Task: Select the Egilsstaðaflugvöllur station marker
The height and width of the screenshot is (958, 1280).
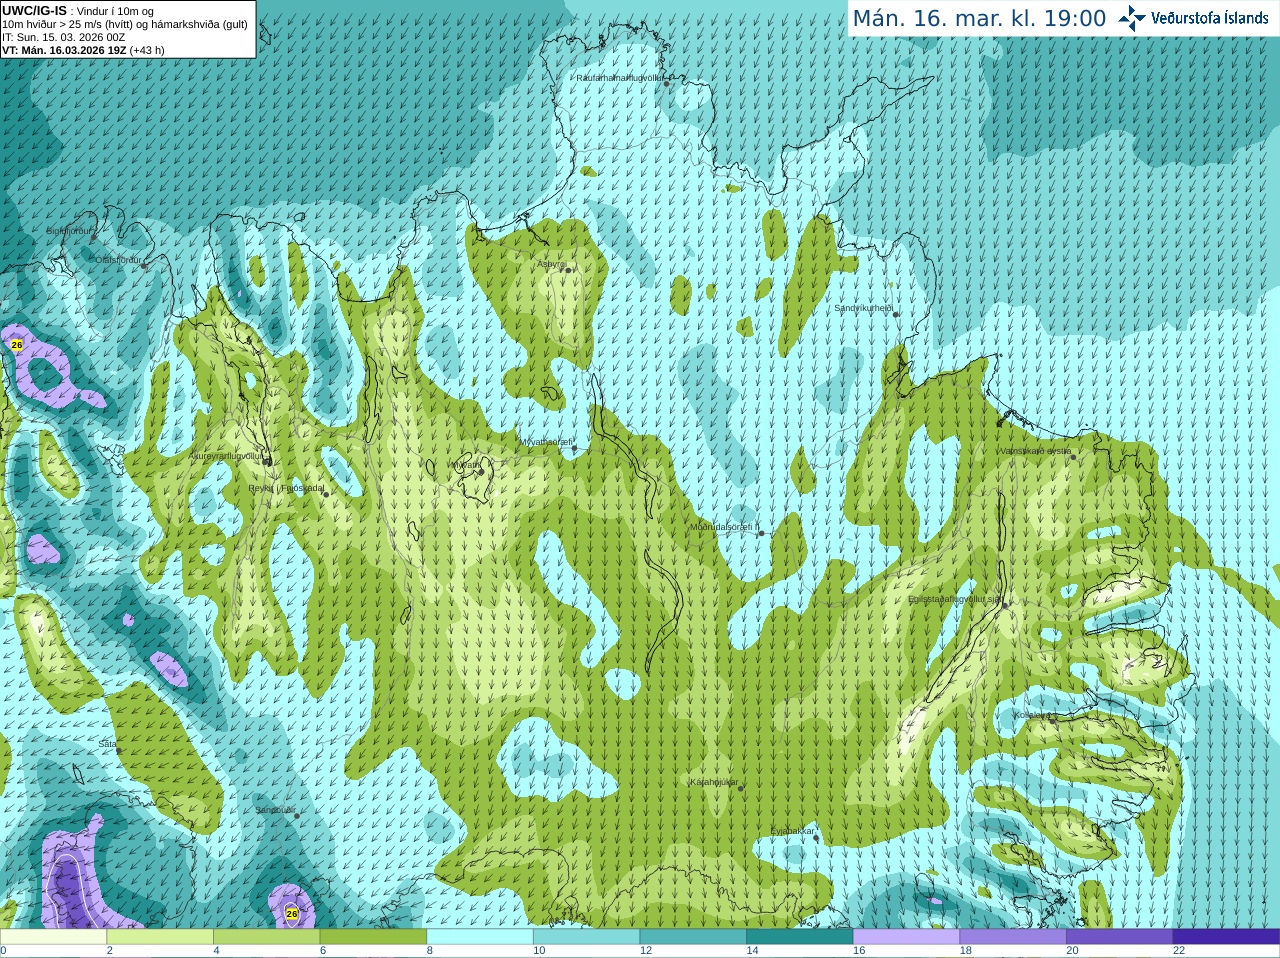Action: (x=1005, y=605)
